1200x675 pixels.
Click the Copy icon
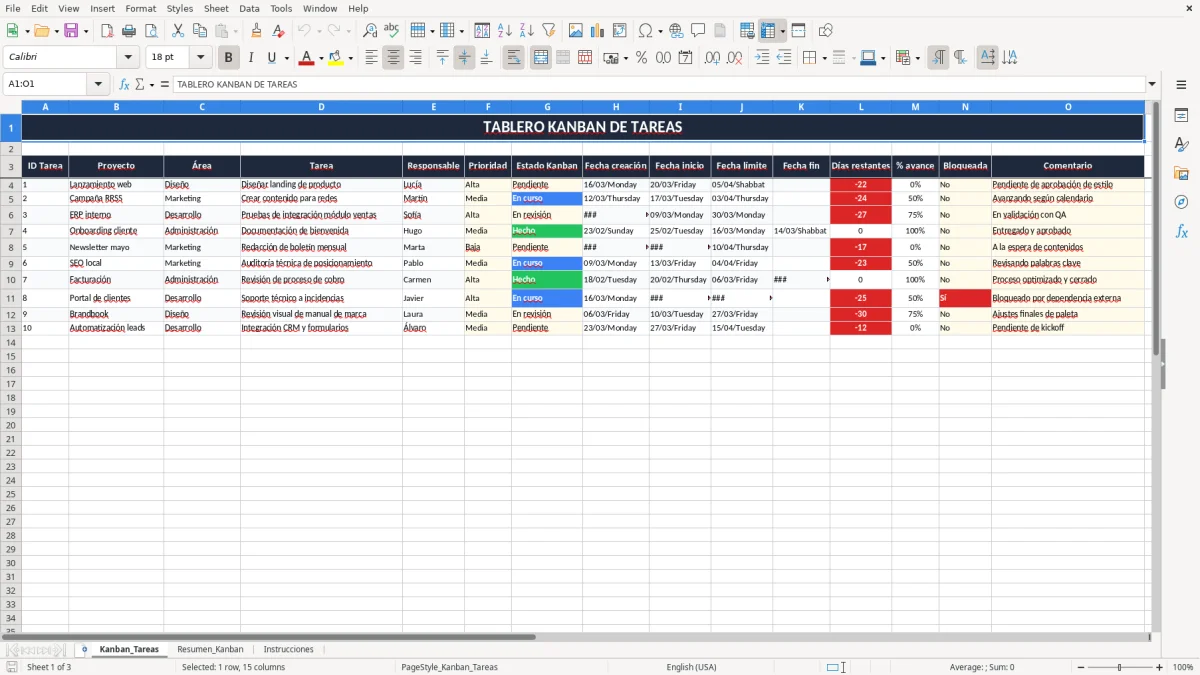(200, 31)
